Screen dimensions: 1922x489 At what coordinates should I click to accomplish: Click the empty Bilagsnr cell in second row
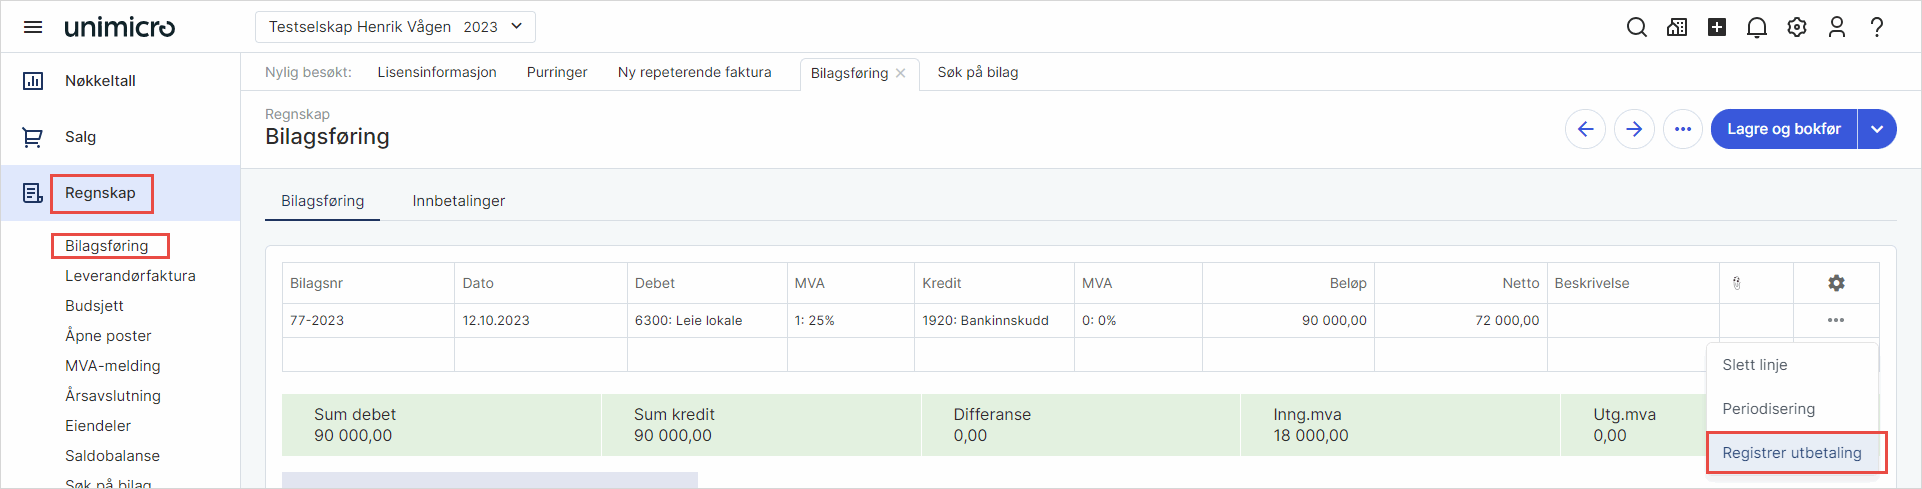point(368,355)
